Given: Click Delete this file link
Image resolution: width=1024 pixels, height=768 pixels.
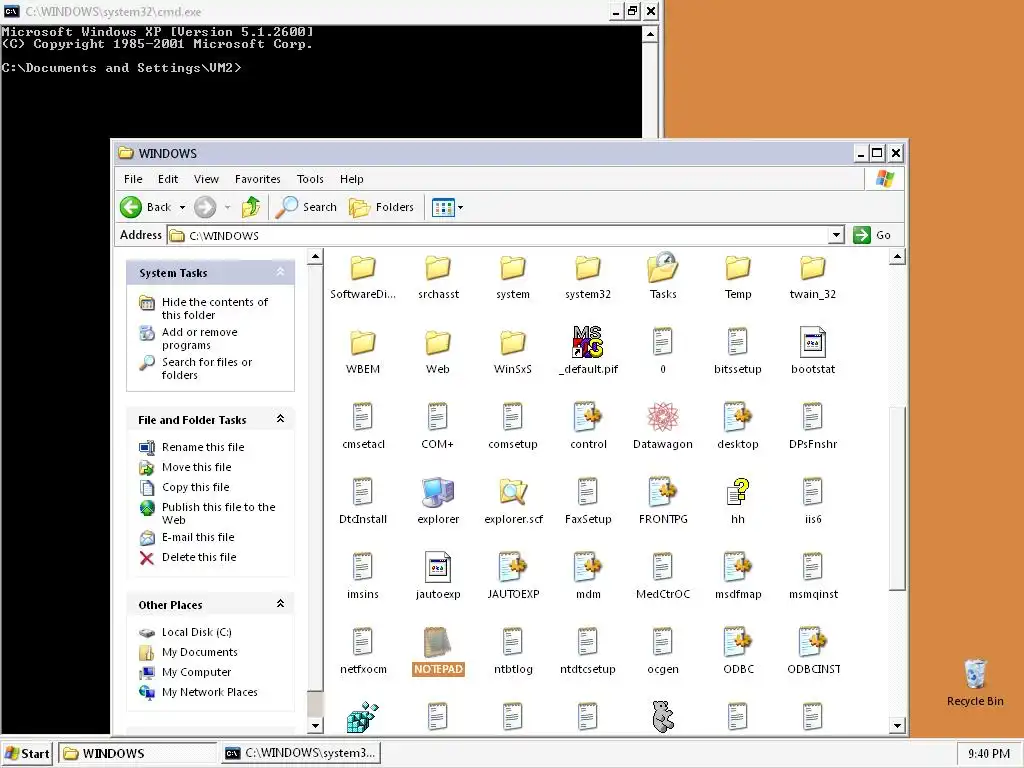Looking at the screenshot, I should pos(199,557).
